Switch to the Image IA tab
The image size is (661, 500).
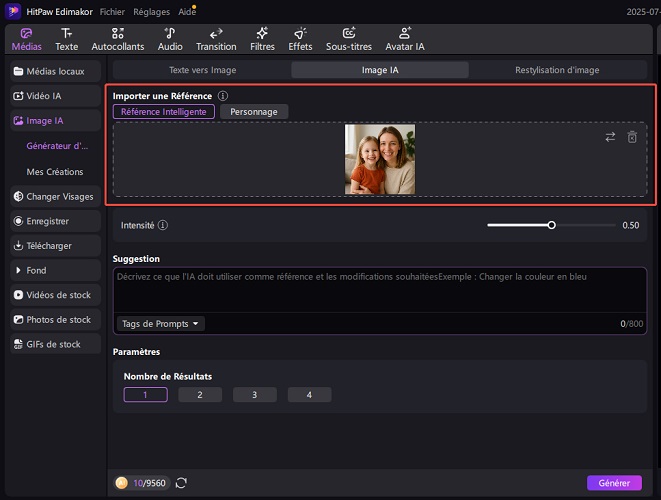[380, 70]
